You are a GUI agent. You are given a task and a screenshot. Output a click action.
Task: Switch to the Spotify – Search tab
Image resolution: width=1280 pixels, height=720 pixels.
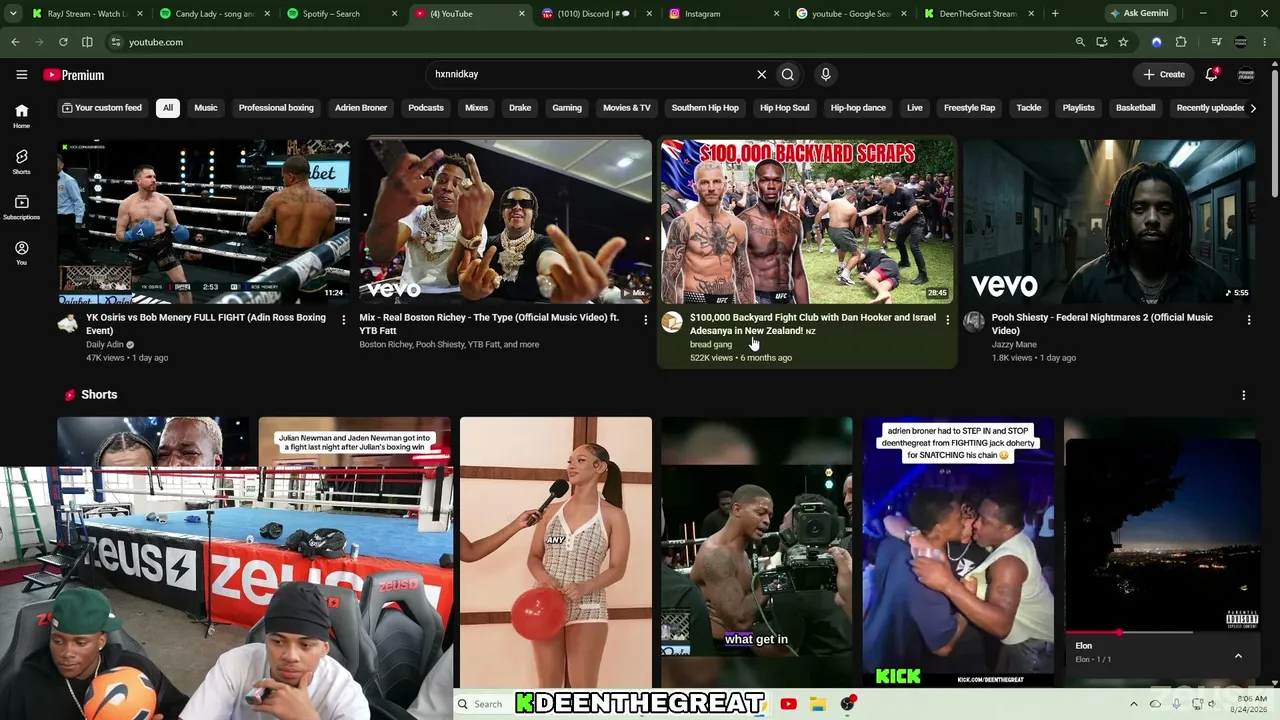[340, 14]
